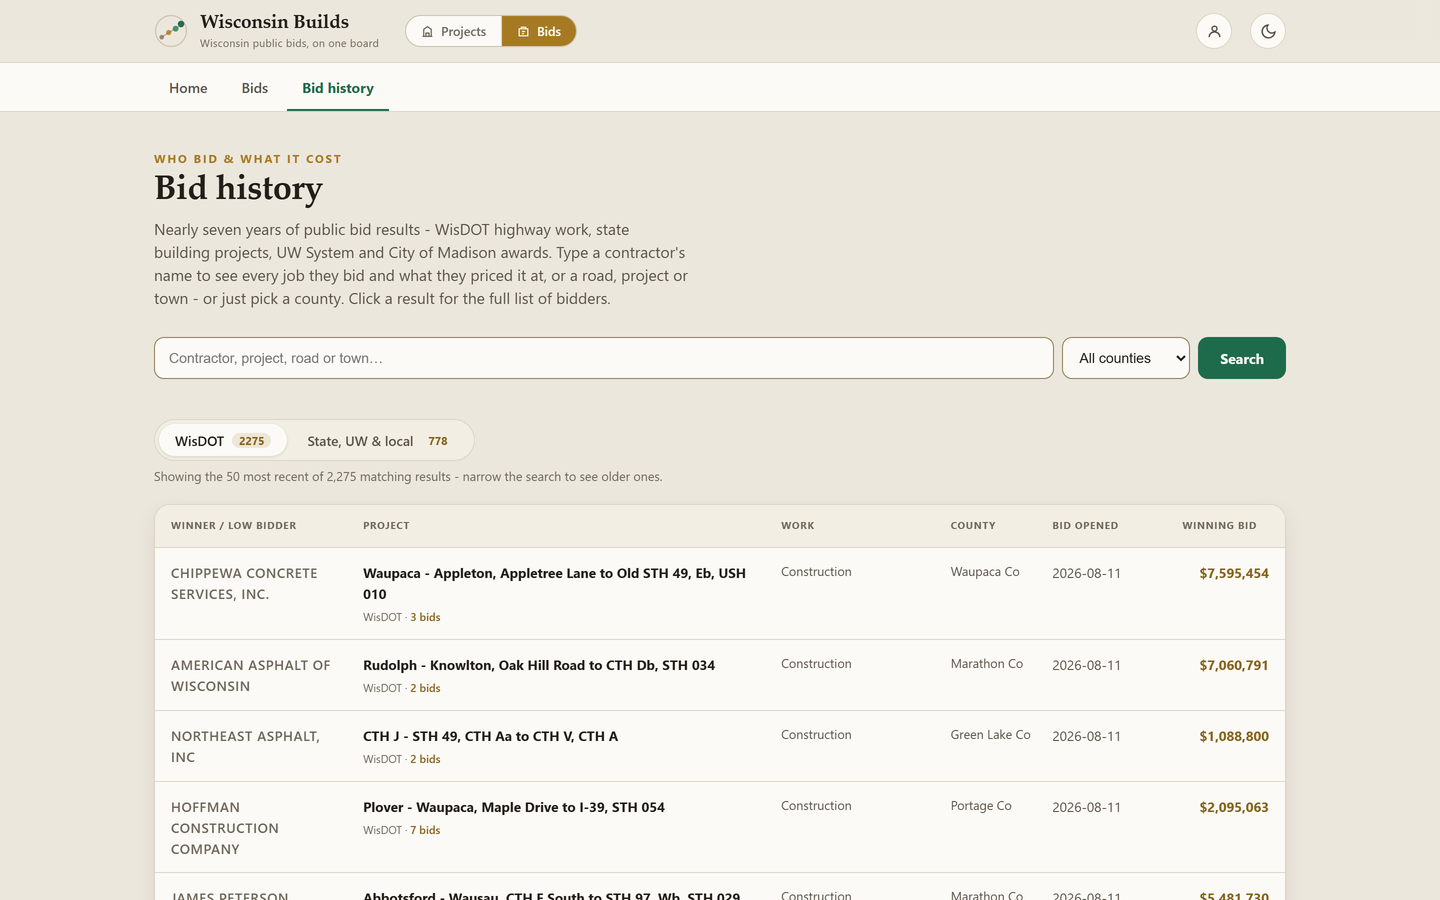Switch to Projects mode
1440x900 pixels.
(454, 31)
